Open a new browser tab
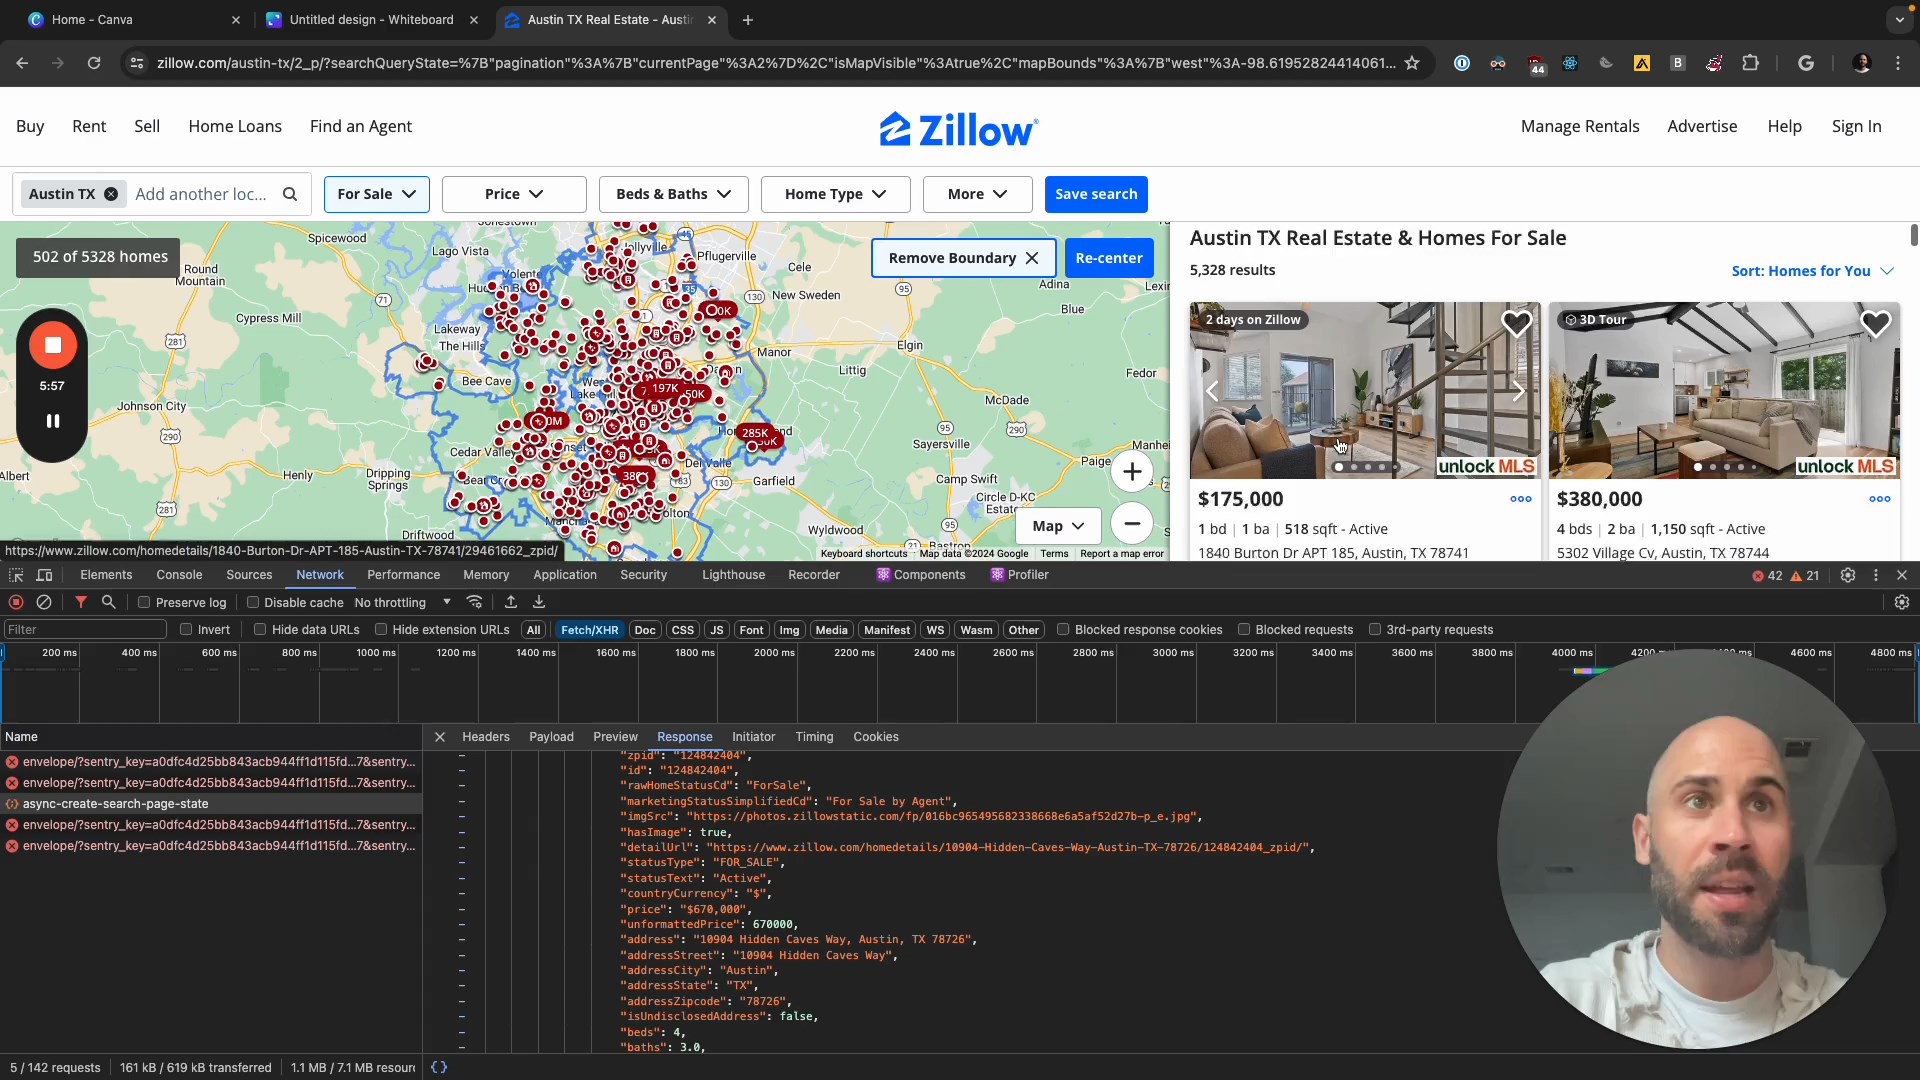 pos(748,20)
